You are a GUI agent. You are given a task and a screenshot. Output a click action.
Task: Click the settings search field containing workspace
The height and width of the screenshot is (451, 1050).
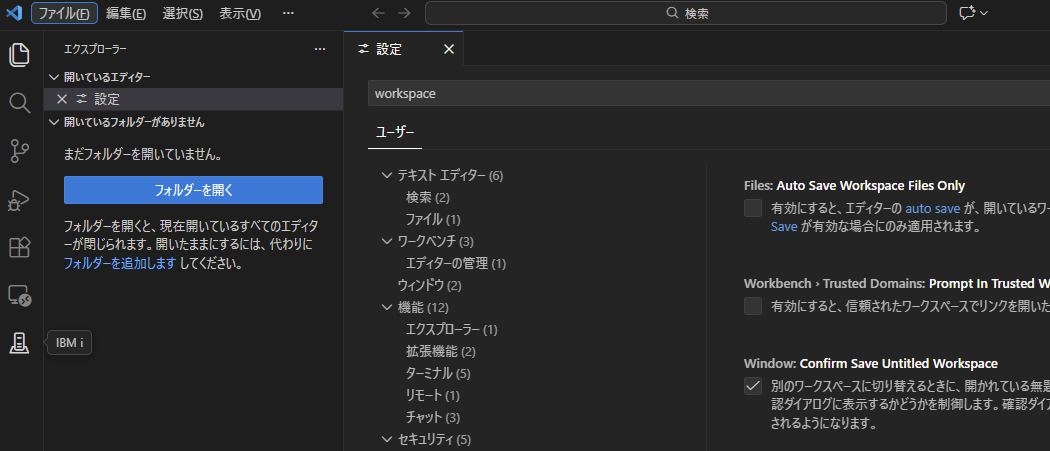point(708,94)
